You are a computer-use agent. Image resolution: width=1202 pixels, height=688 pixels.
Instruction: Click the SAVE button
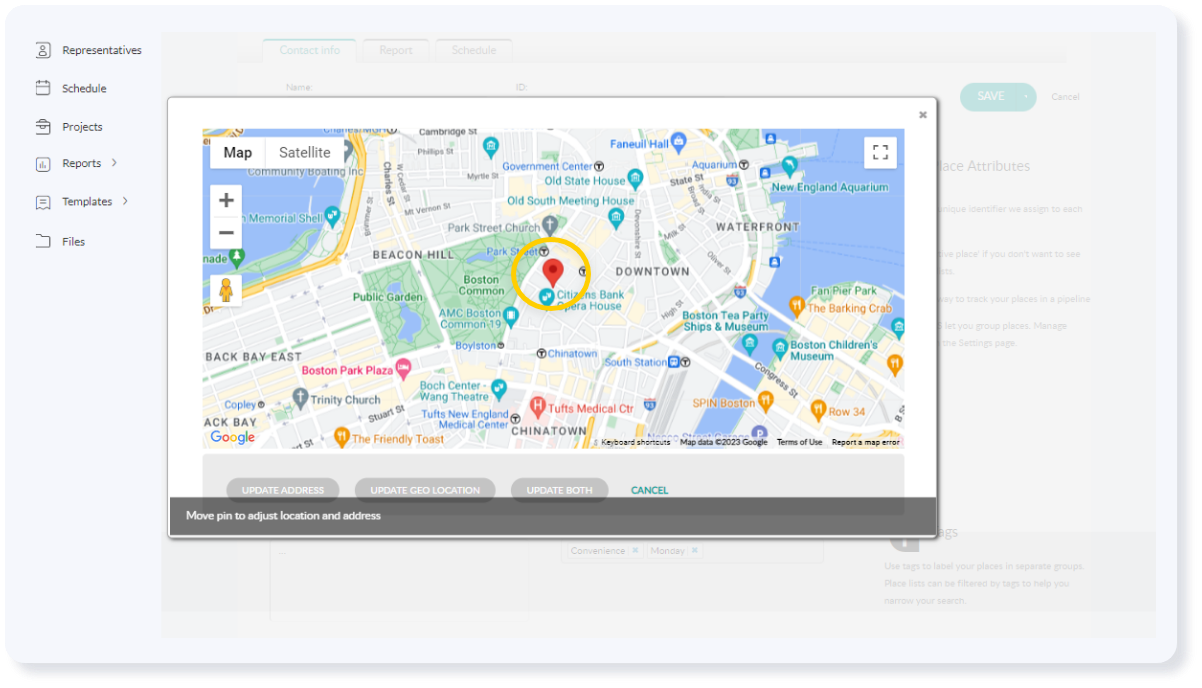tap(990, 97)
